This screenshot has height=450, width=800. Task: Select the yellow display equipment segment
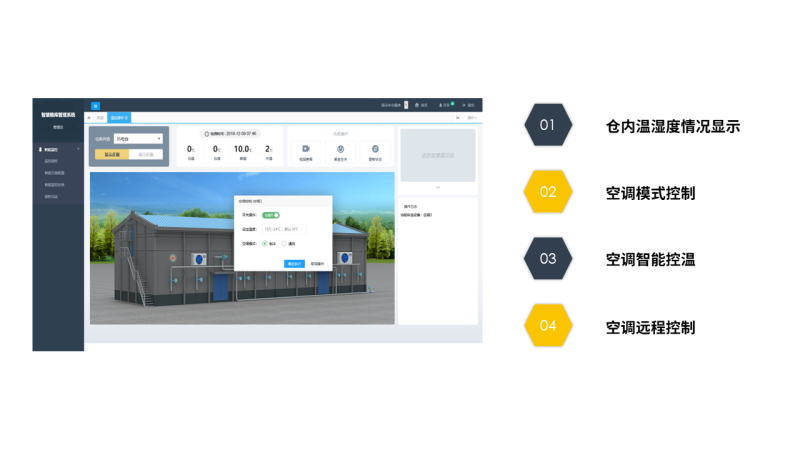[x=112, y=154]
